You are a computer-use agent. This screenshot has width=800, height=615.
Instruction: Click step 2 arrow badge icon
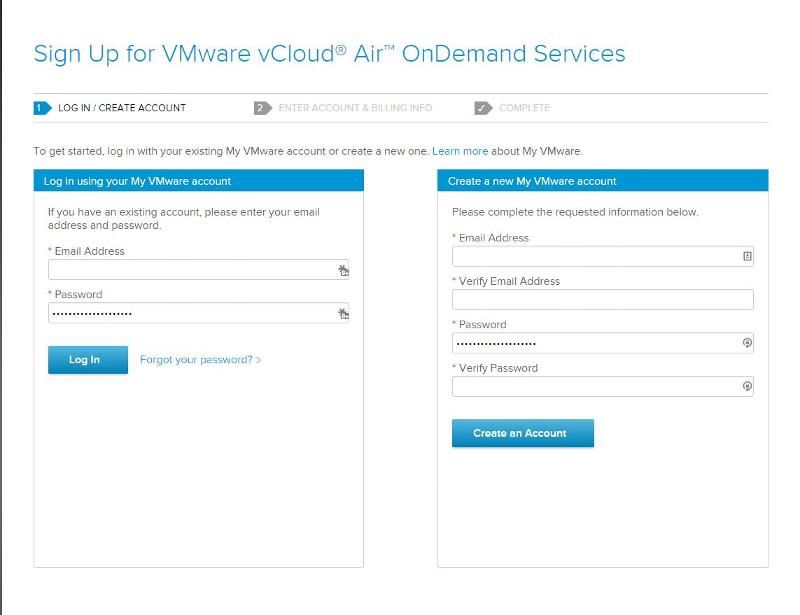(x=263, y=108)
